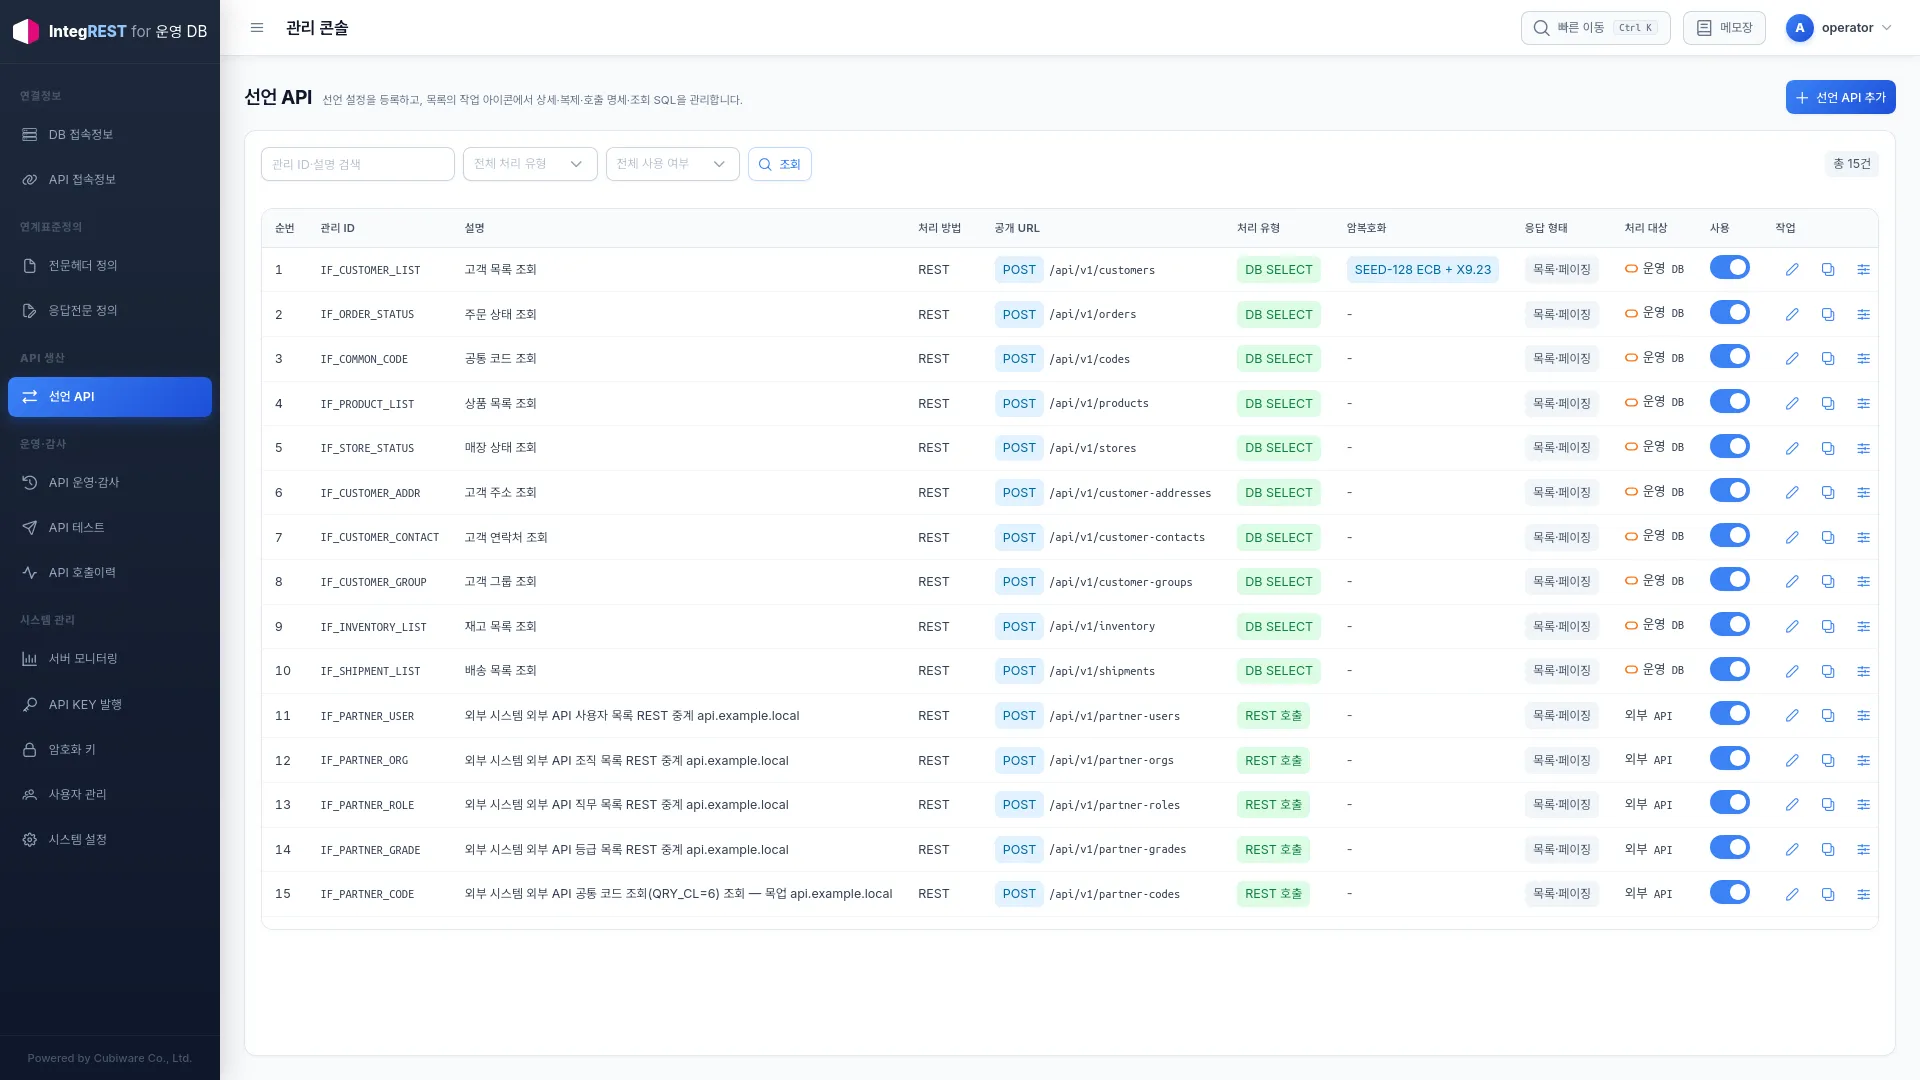Viewport: 1920px width, 1080px height.
Task: Click the copy icon for IF_INVENTORY_LIST row
Action: coord(1828,627)
